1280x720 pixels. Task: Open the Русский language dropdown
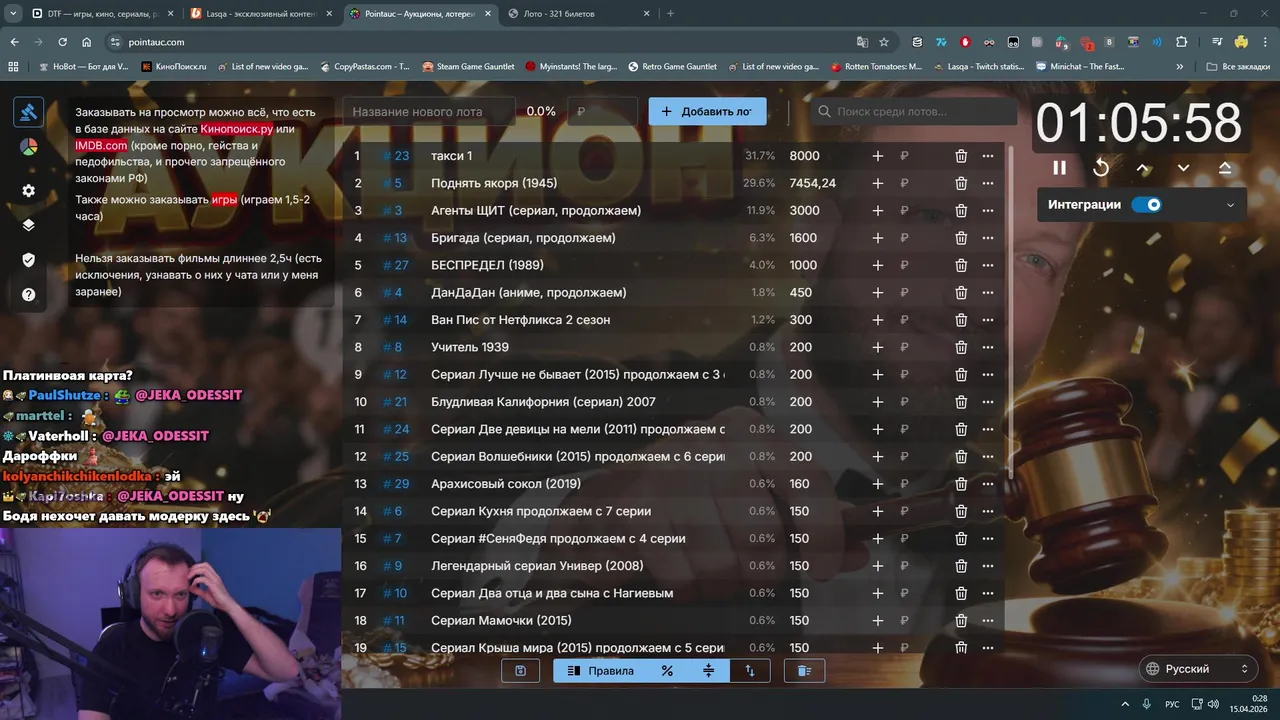pos(1198,669)
